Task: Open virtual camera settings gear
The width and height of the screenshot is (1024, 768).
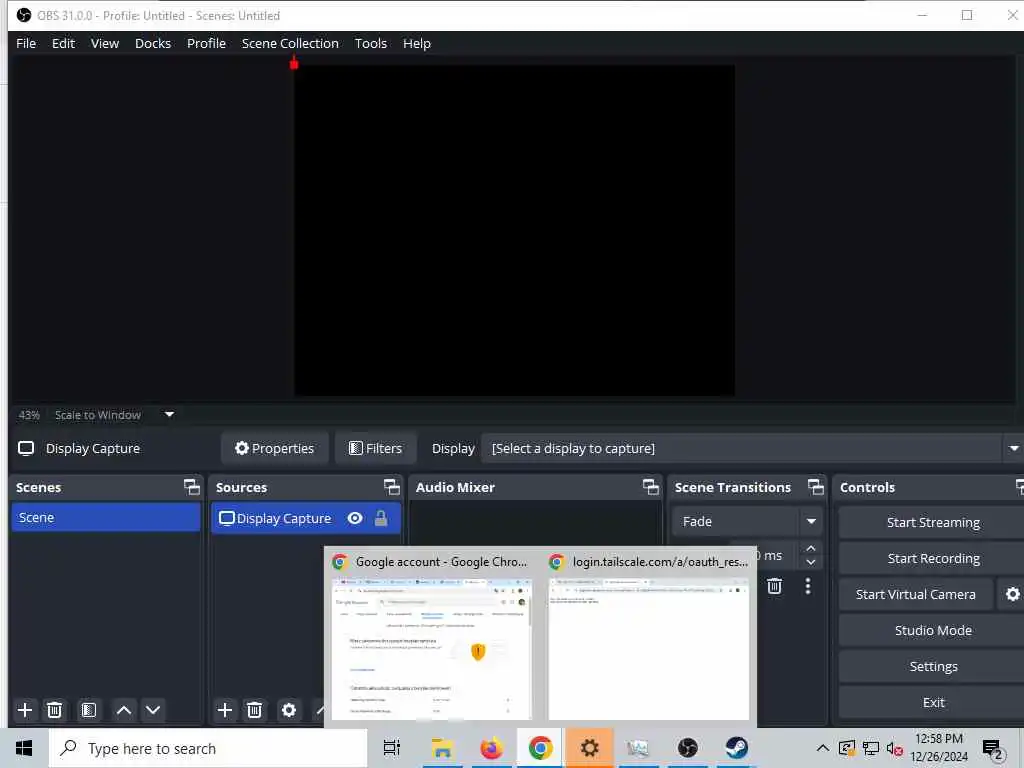Action: [1012, 594]
